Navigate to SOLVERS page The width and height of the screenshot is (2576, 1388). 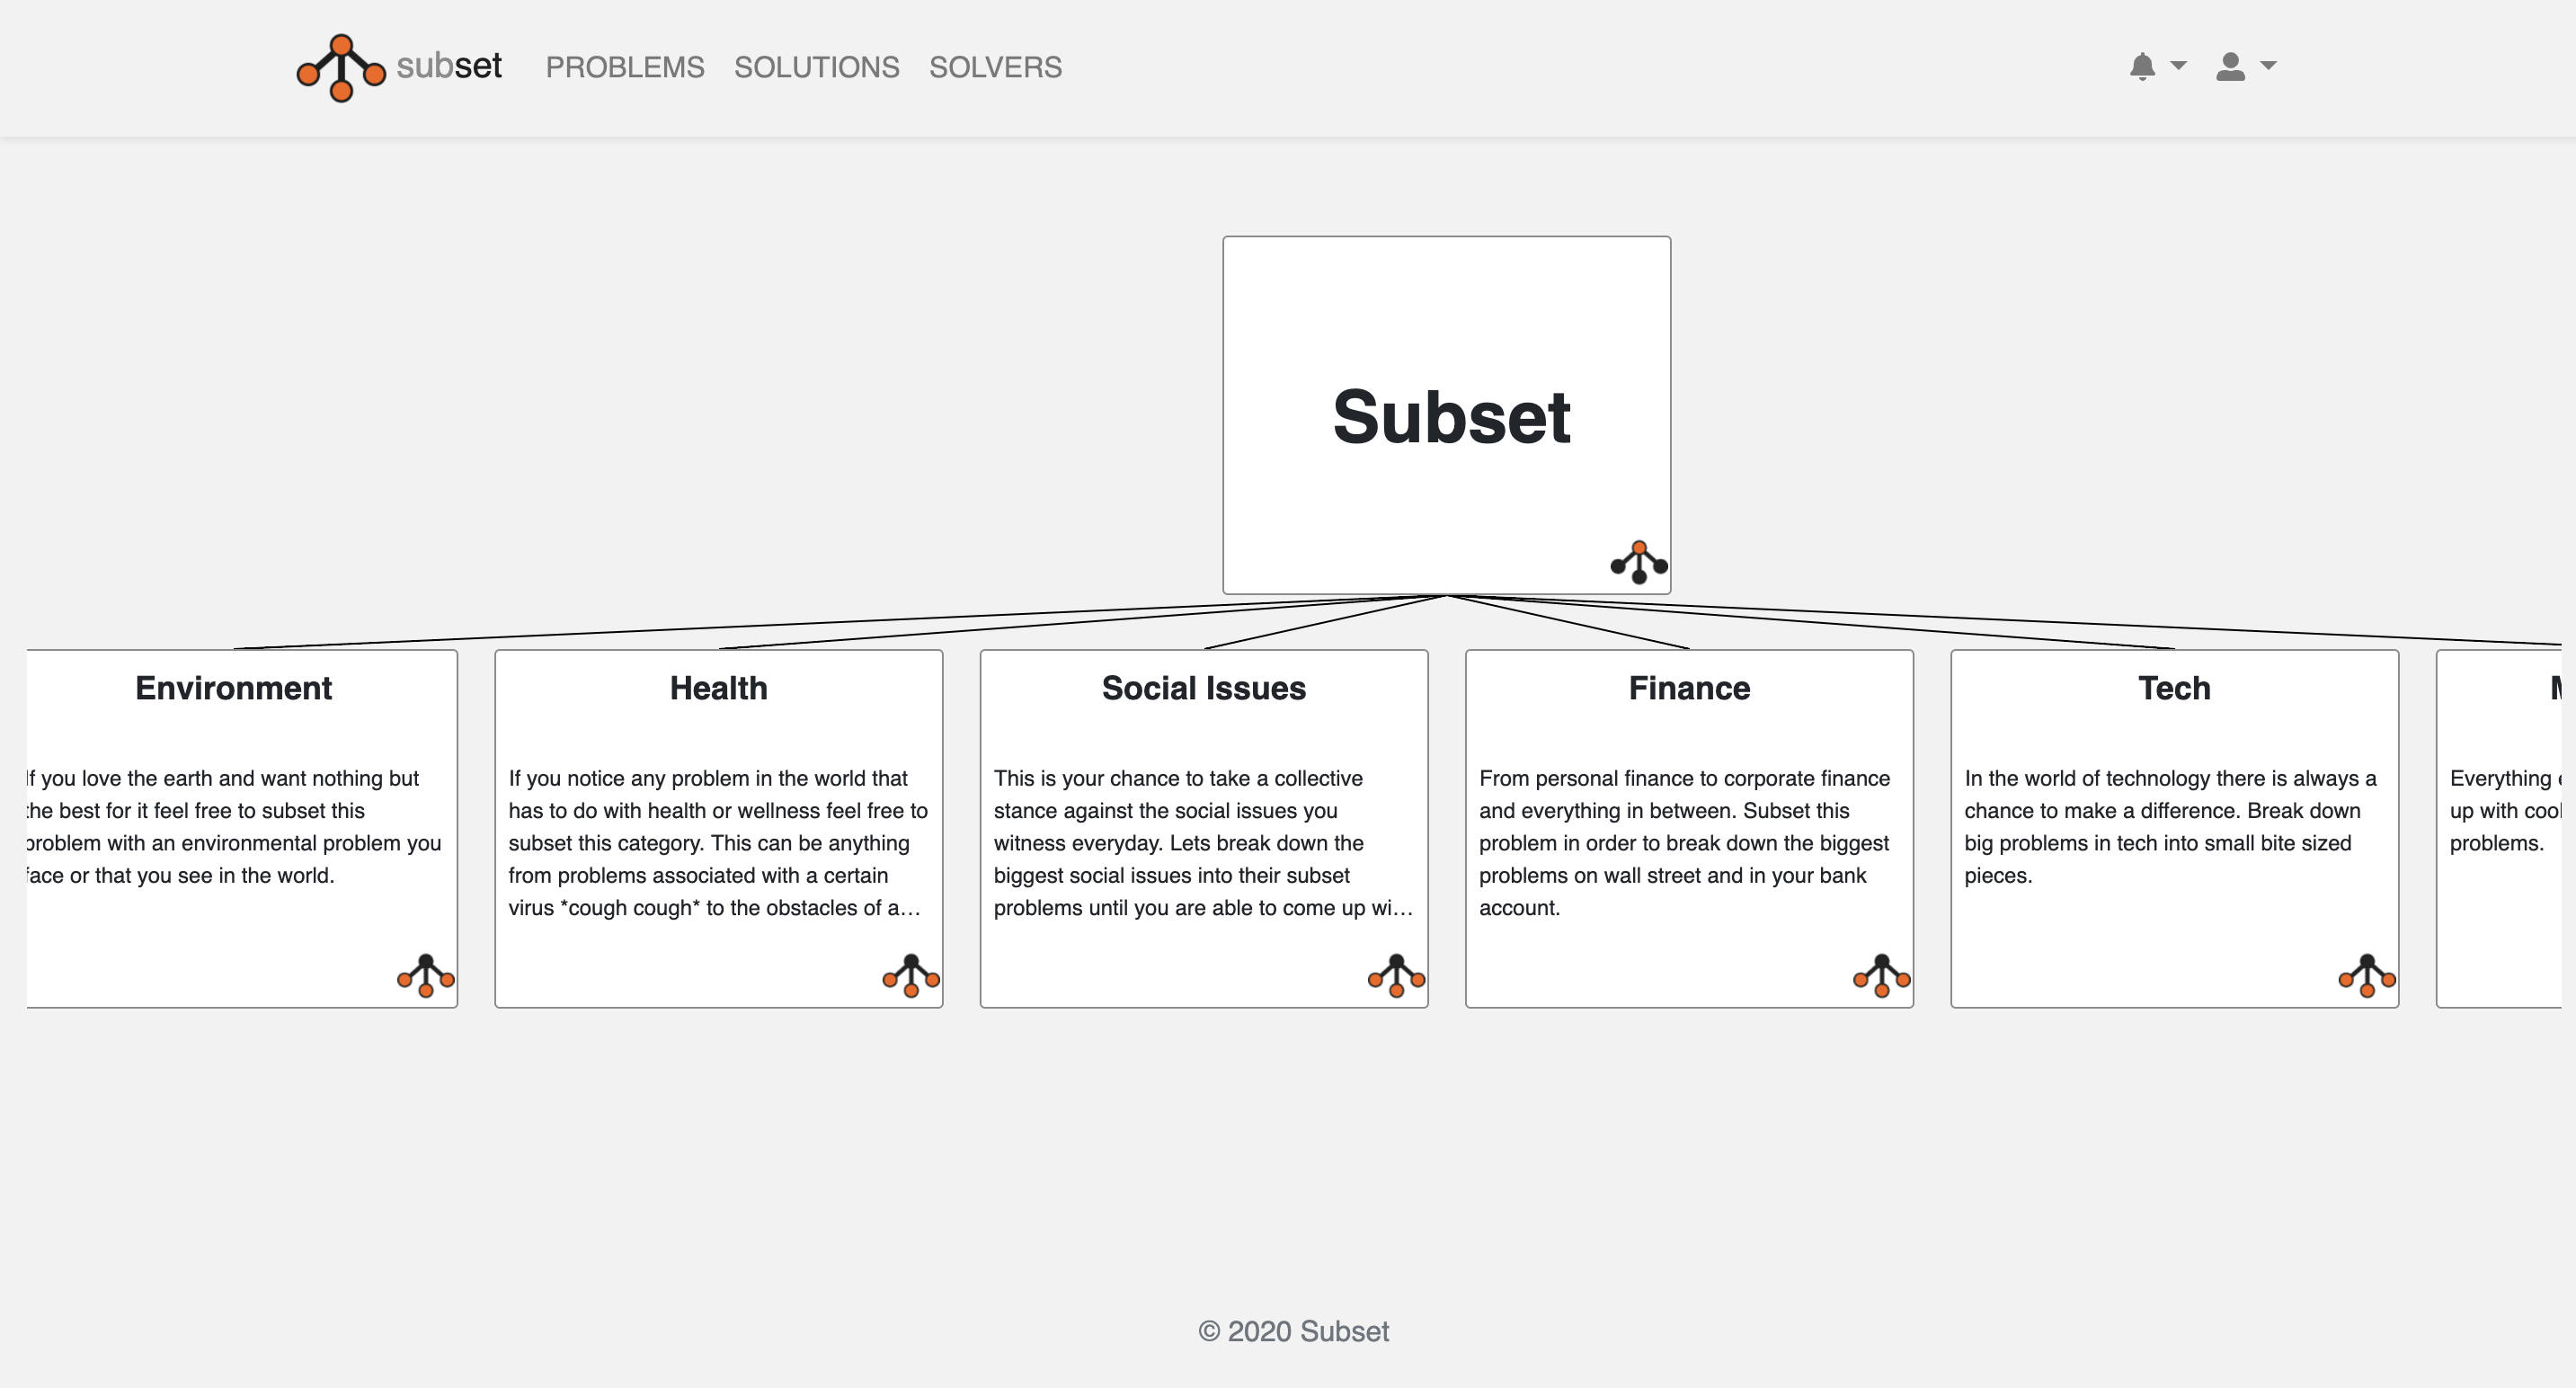pos(995,67)
